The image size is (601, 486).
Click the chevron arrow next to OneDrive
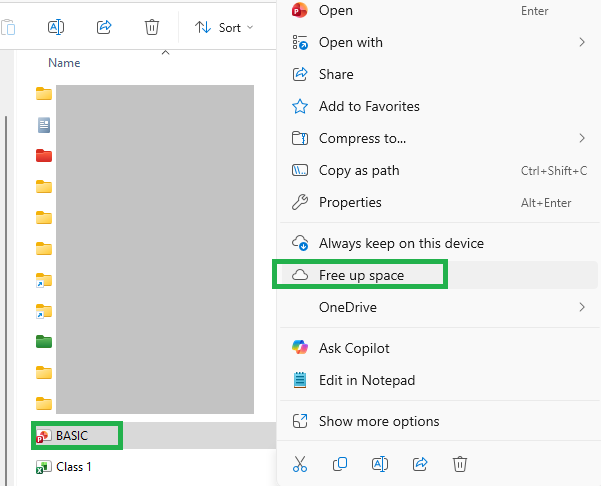[582, 307]
